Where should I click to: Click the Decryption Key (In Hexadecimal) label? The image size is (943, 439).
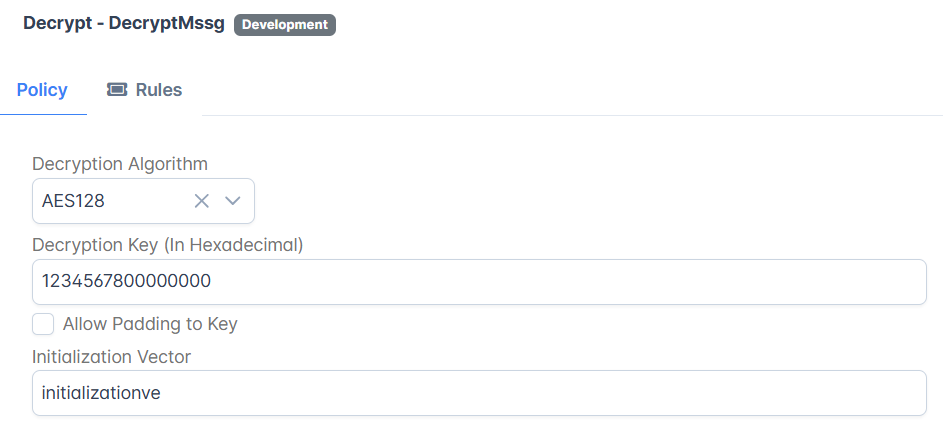[168, 245]
